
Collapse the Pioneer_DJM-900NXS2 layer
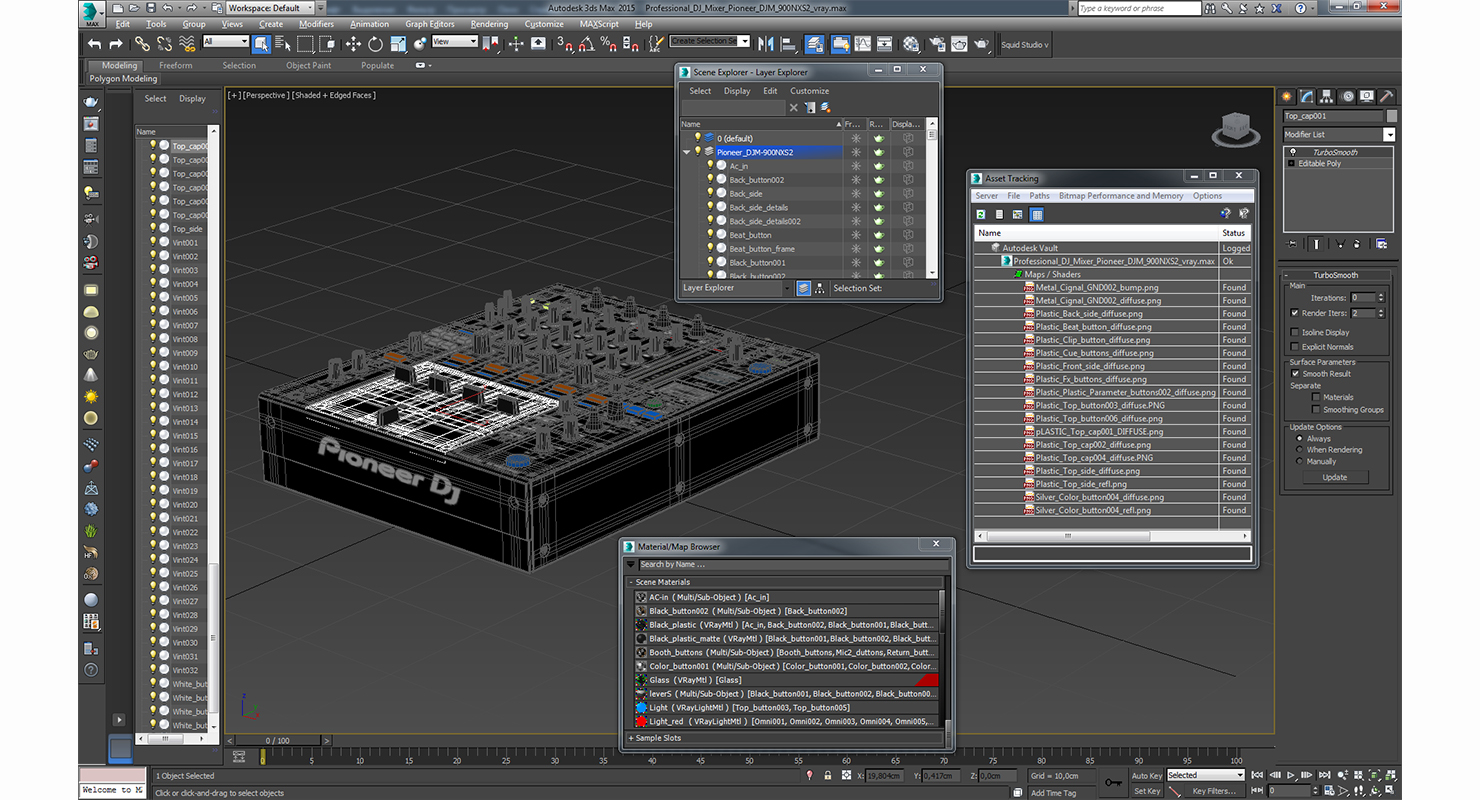(686, 152)
